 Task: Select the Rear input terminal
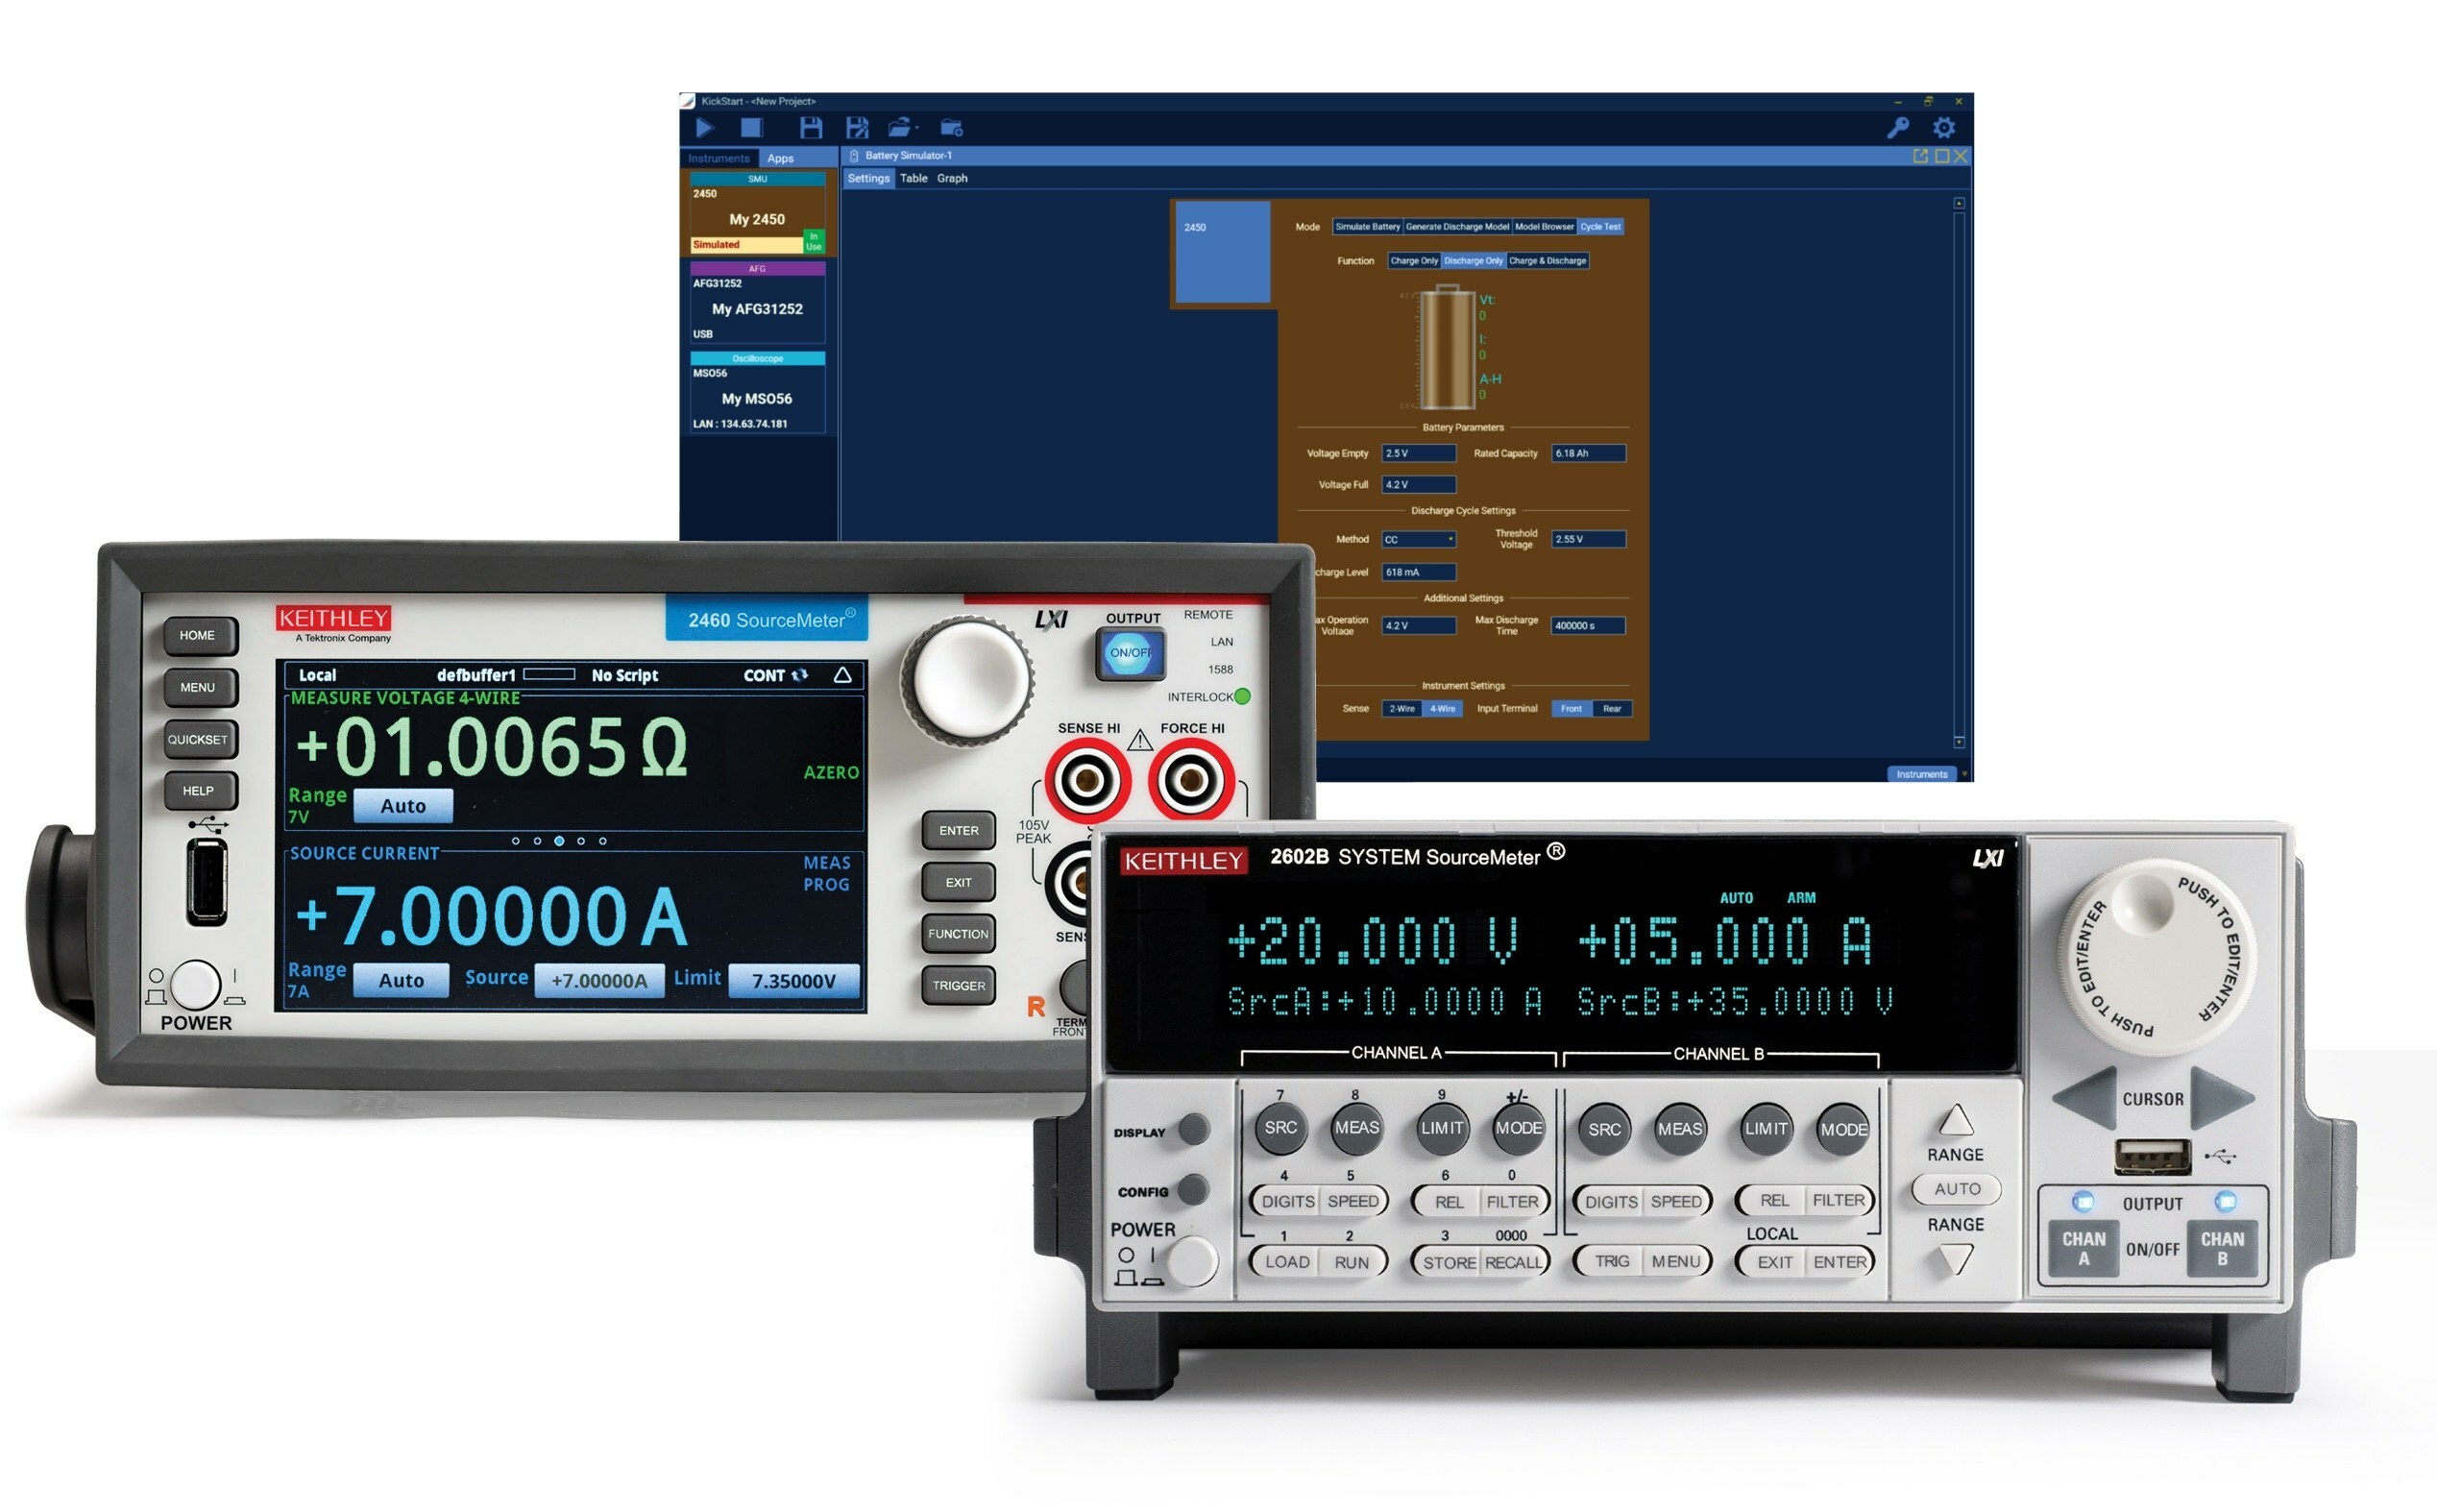pos(1611,709)
